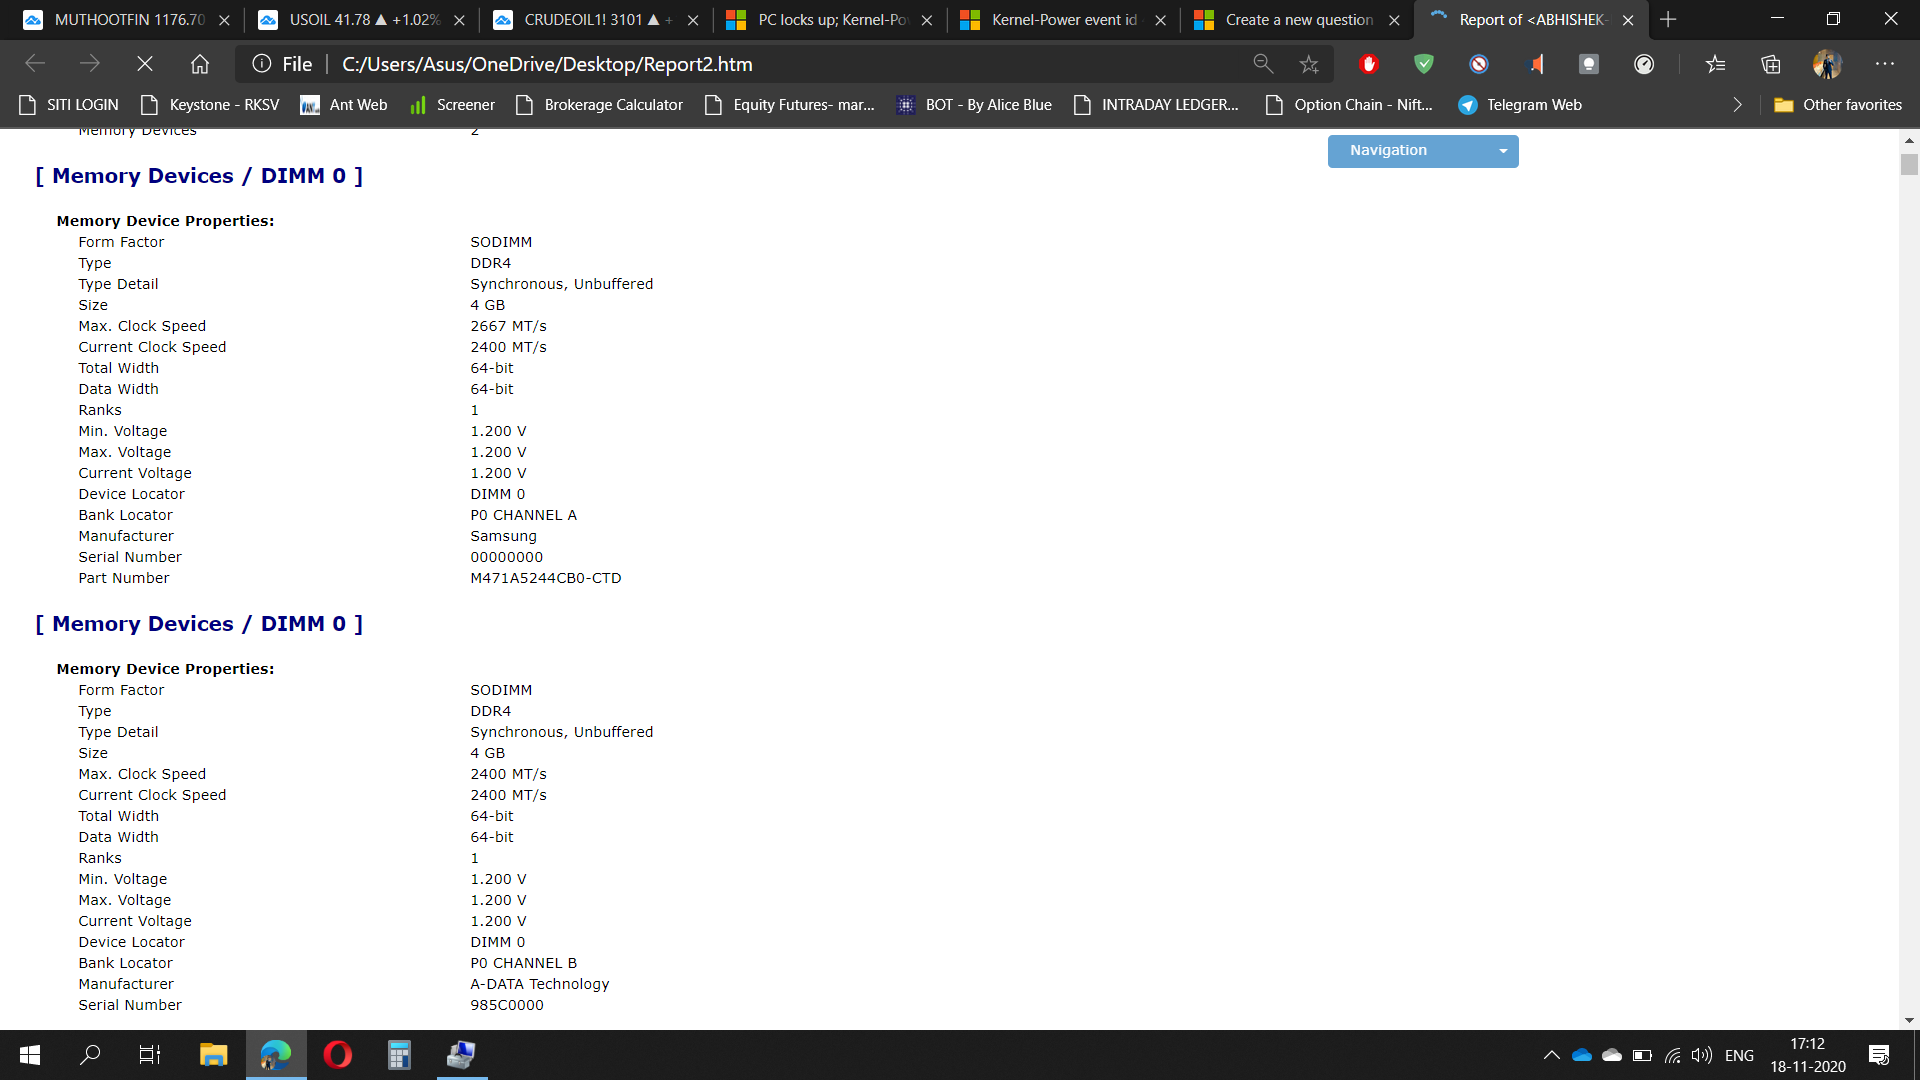The width and height of the screenshot is (1920, 1080).
Task: Expand the Navigation dropdown
Action: click(1423, 151)
